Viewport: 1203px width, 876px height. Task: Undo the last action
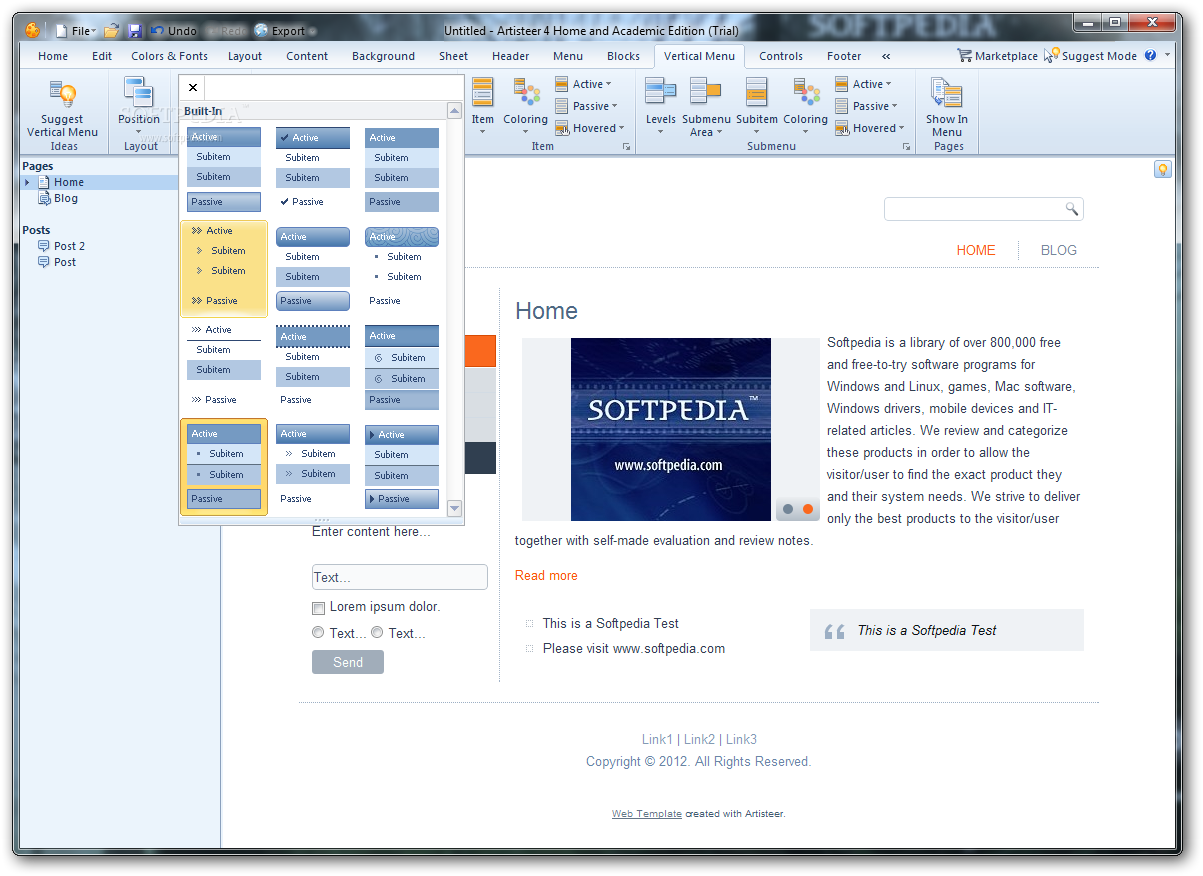pos(172,31)
